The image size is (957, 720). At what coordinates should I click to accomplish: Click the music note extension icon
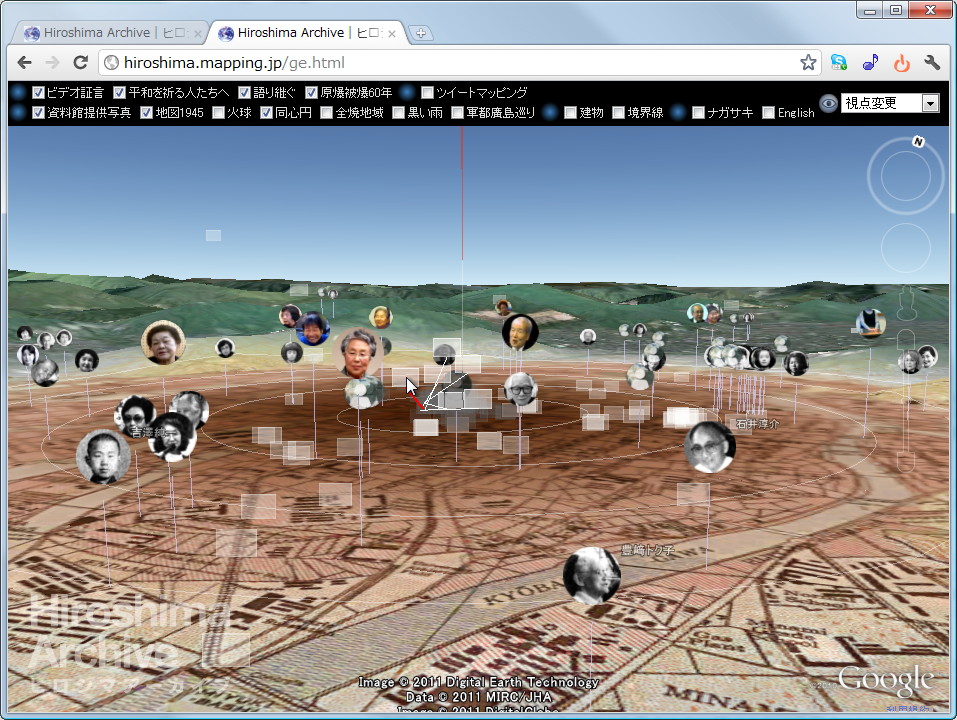point(869,62)
